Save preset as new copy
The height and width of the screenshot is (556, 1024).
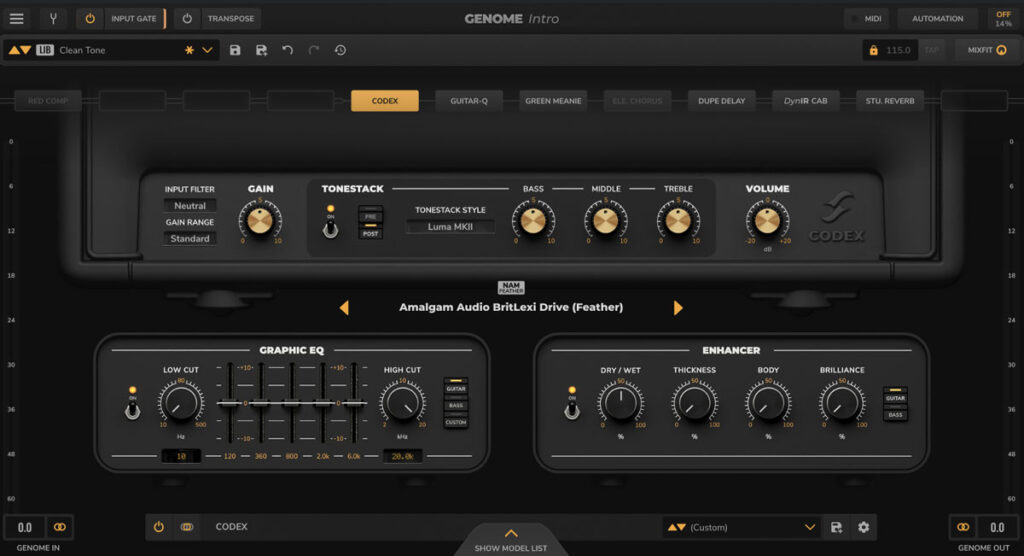261,50
